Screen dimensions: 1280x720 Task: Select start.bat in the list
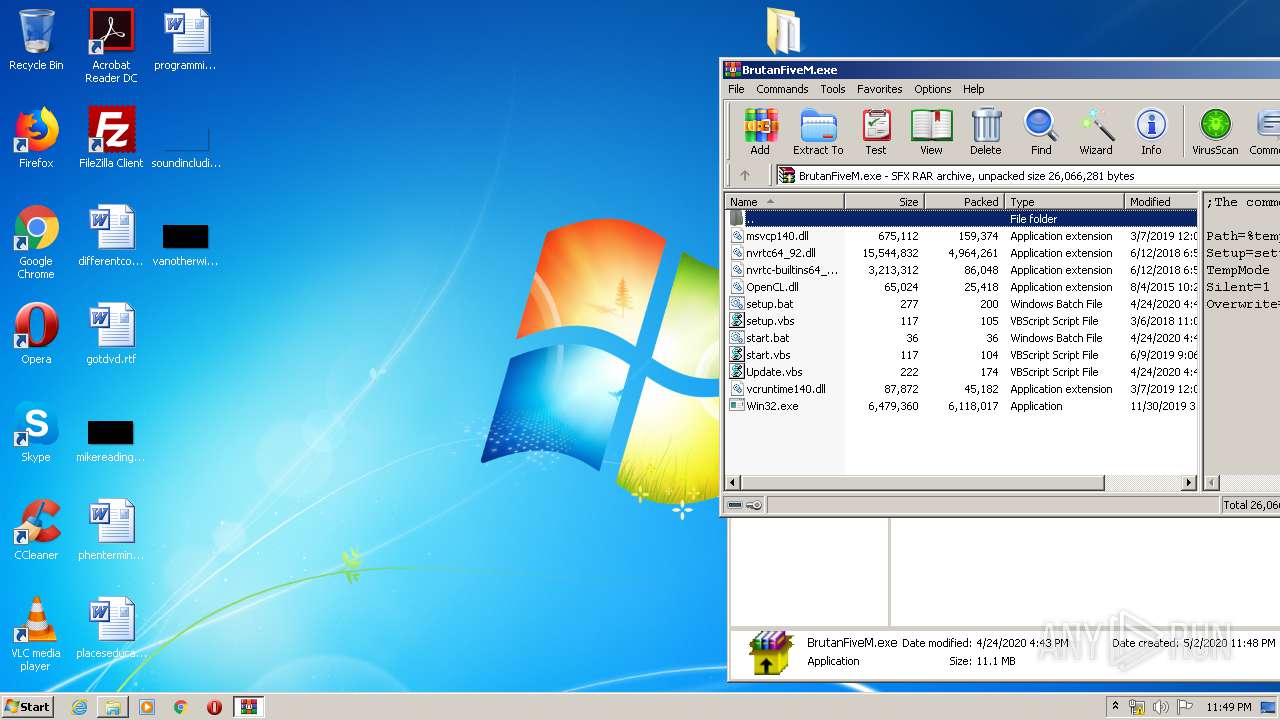961,338
